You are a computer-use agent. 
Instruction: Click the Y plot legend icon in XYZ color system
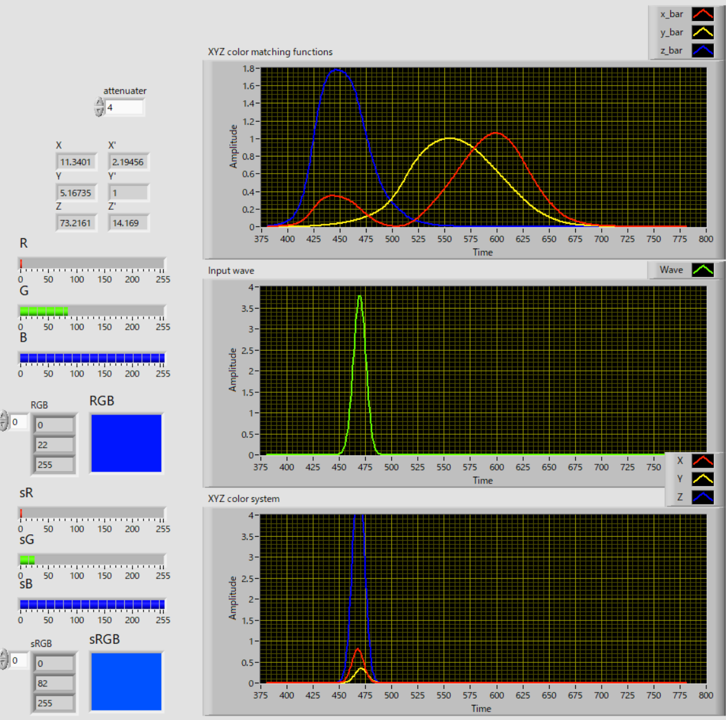(702, 479)
